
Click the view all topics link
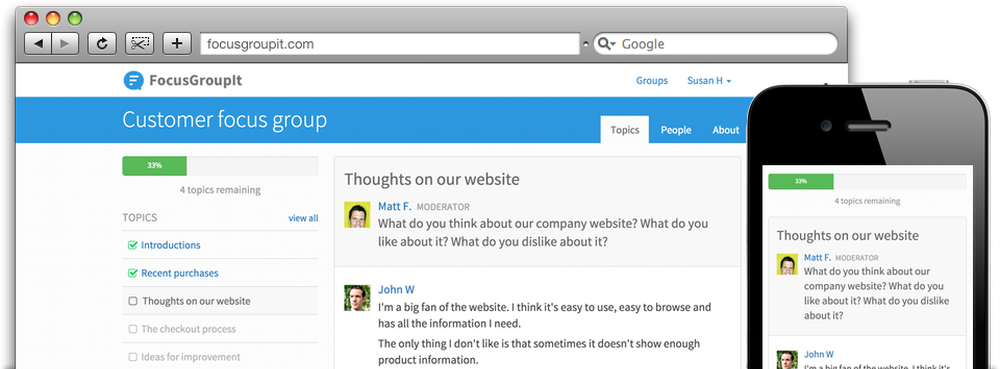[x=303, y=218]
